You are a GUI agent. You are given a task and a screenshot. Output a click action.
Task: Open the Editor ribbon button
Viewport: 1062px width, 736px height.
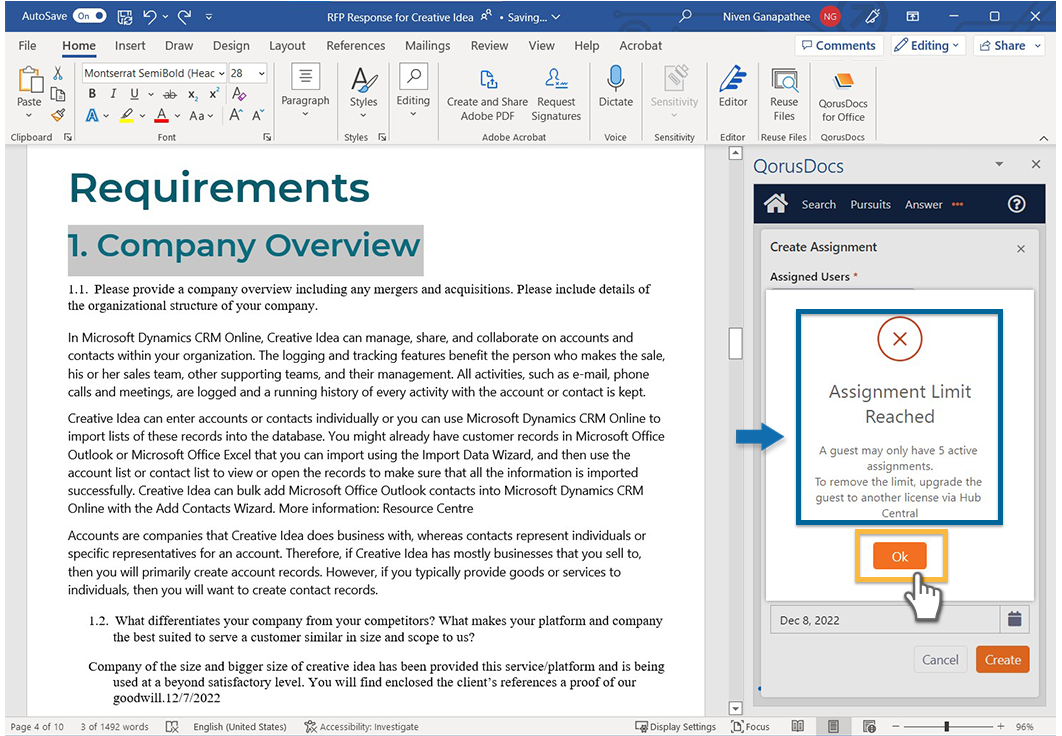pos(733,88)
